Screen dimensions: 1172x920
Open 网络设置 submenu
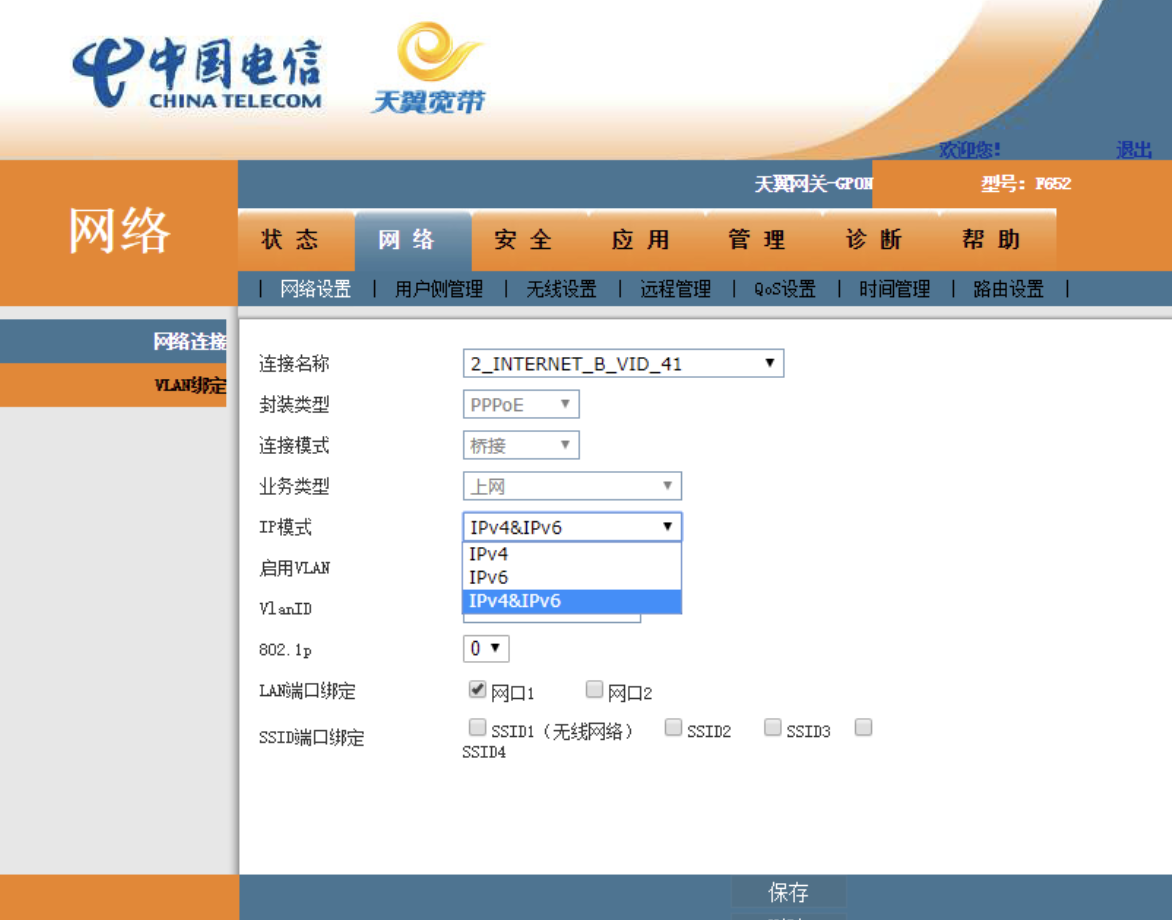315,289
